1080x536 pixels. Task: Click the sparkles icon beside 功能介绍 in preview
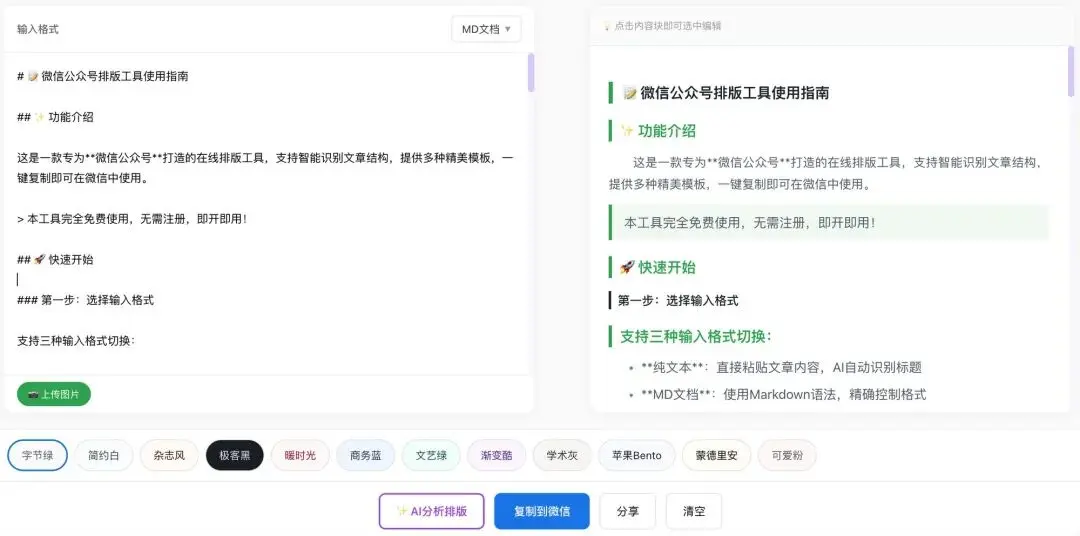click(627, 131)
